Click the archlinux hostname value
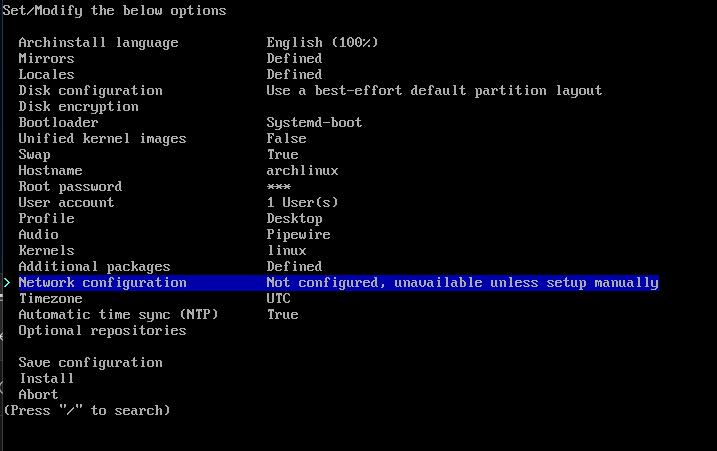This screenshot has height=451, width=717. pos(302,171)
